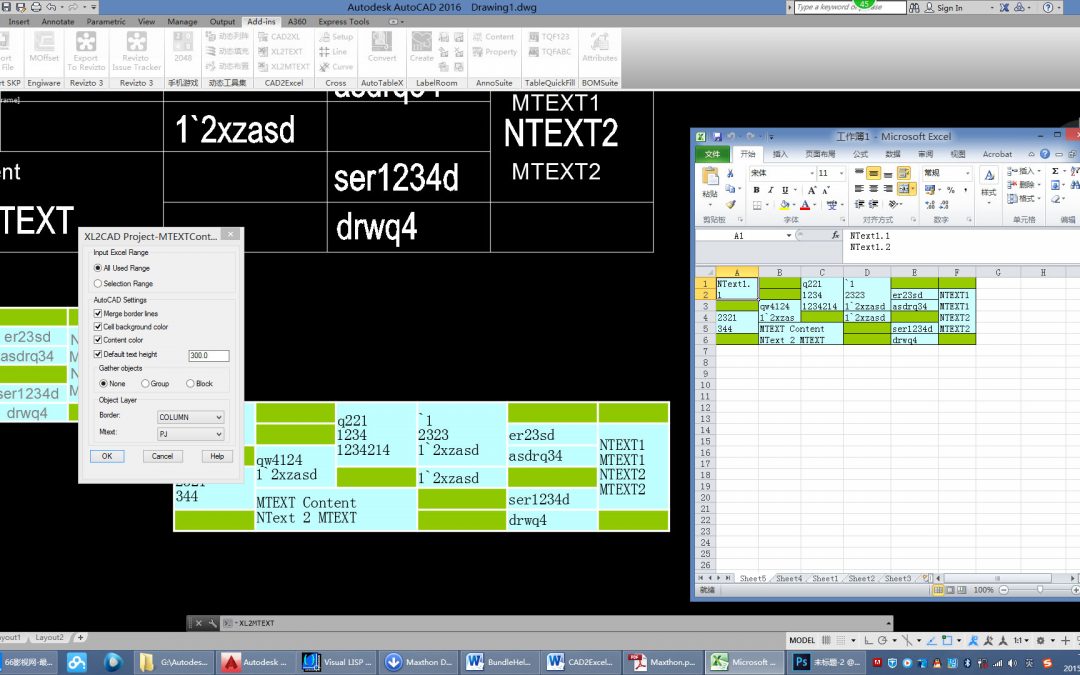Open the Border layer dropdown
Screen dimensions: 1080x675
coord(190,417)
